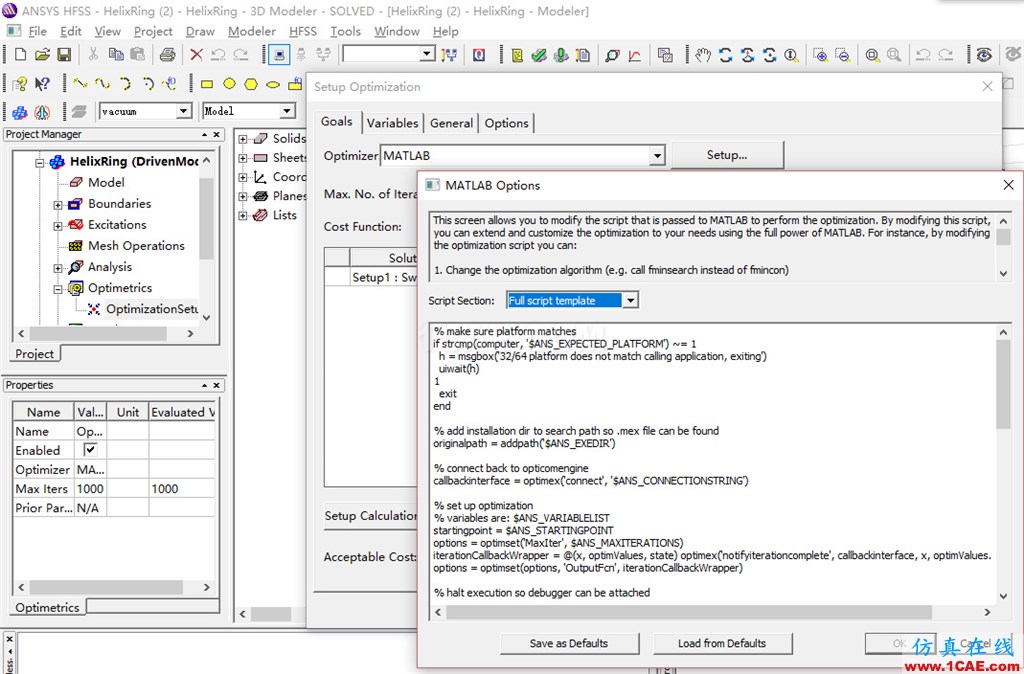Select the Draw circle tool

tap(229, 84)
